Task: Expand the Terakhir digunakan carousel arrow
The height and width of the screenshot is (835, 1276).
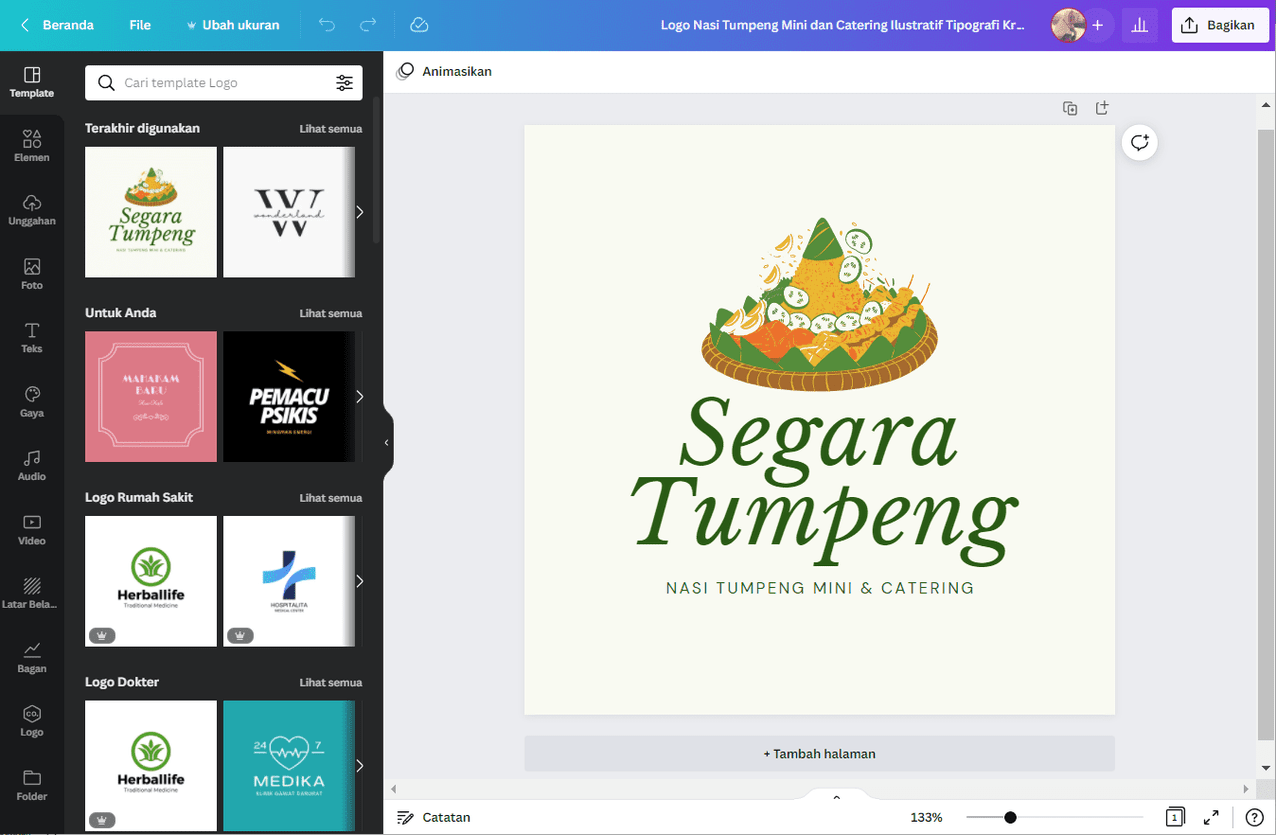Action: point(359,212)
